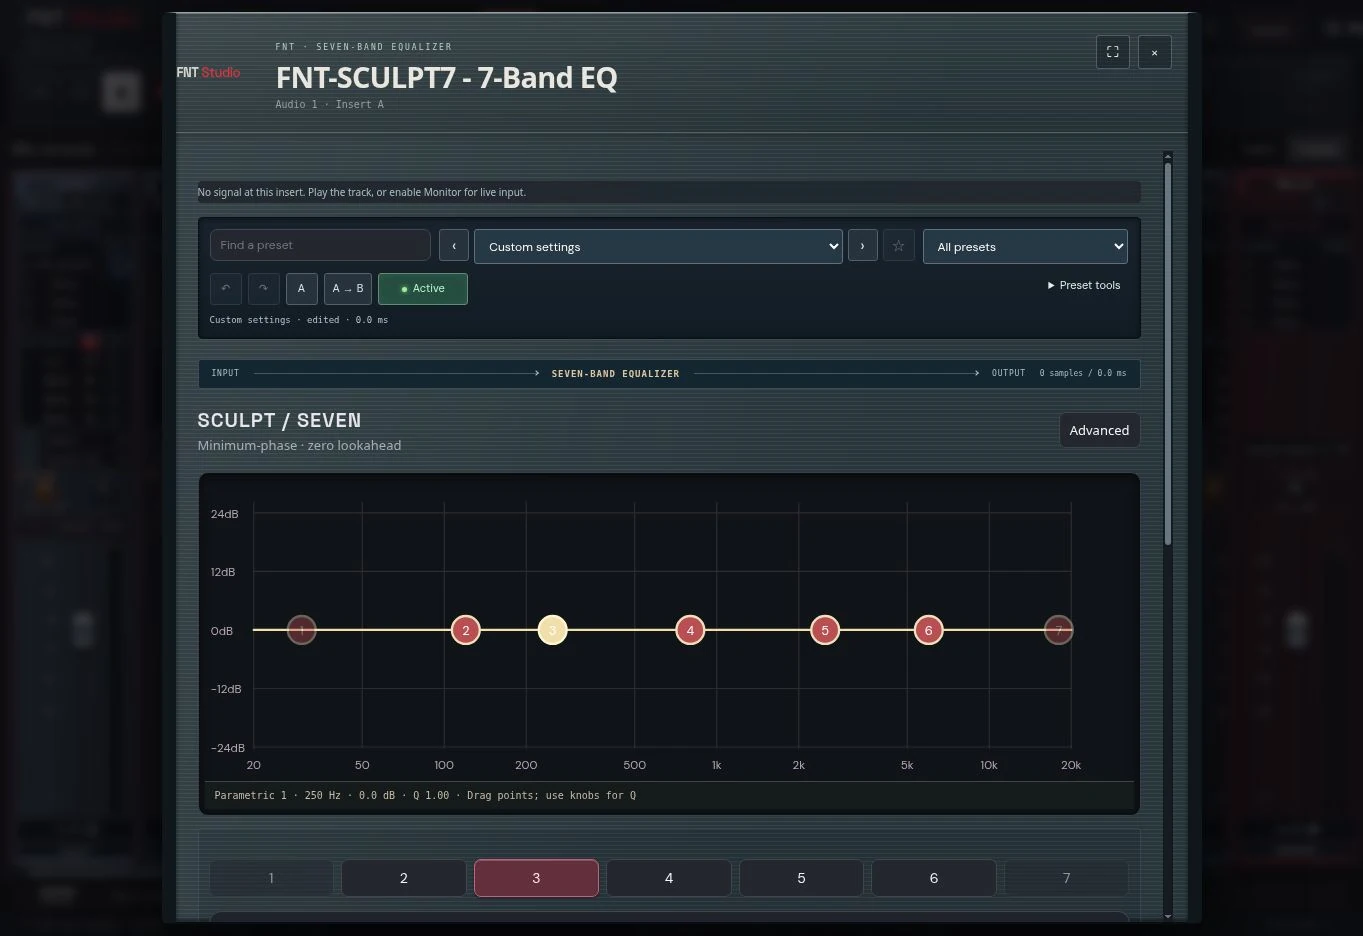
Task: Go to the next preset
Action: [x=862, y=246]
